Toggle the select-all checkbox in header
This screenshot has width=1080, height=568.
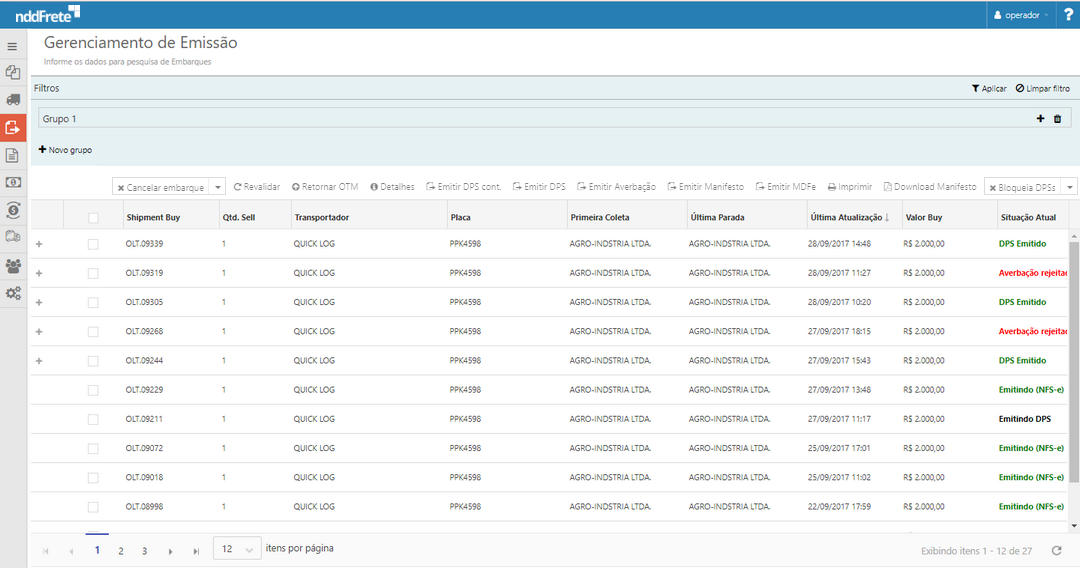[93, 217]
